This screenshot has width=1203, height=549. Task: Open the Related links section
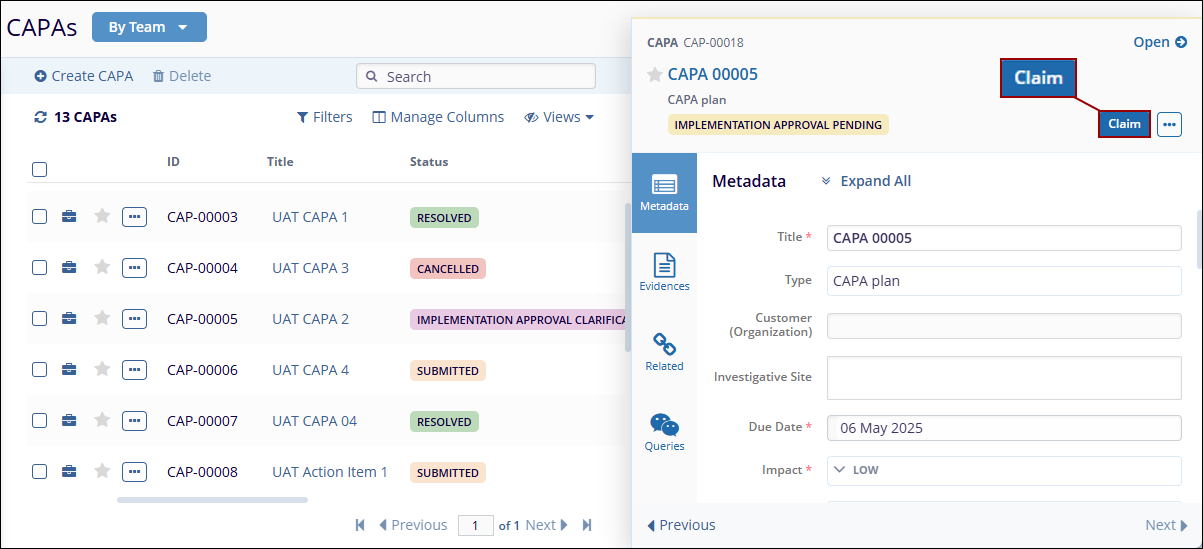[664, 351]
